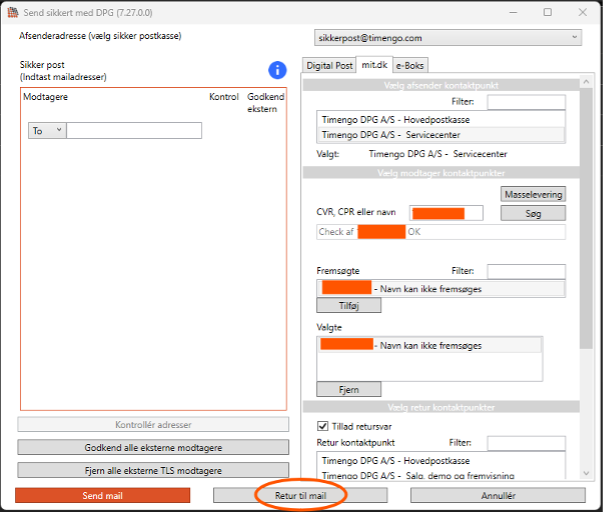Click the Søg button

533,213
